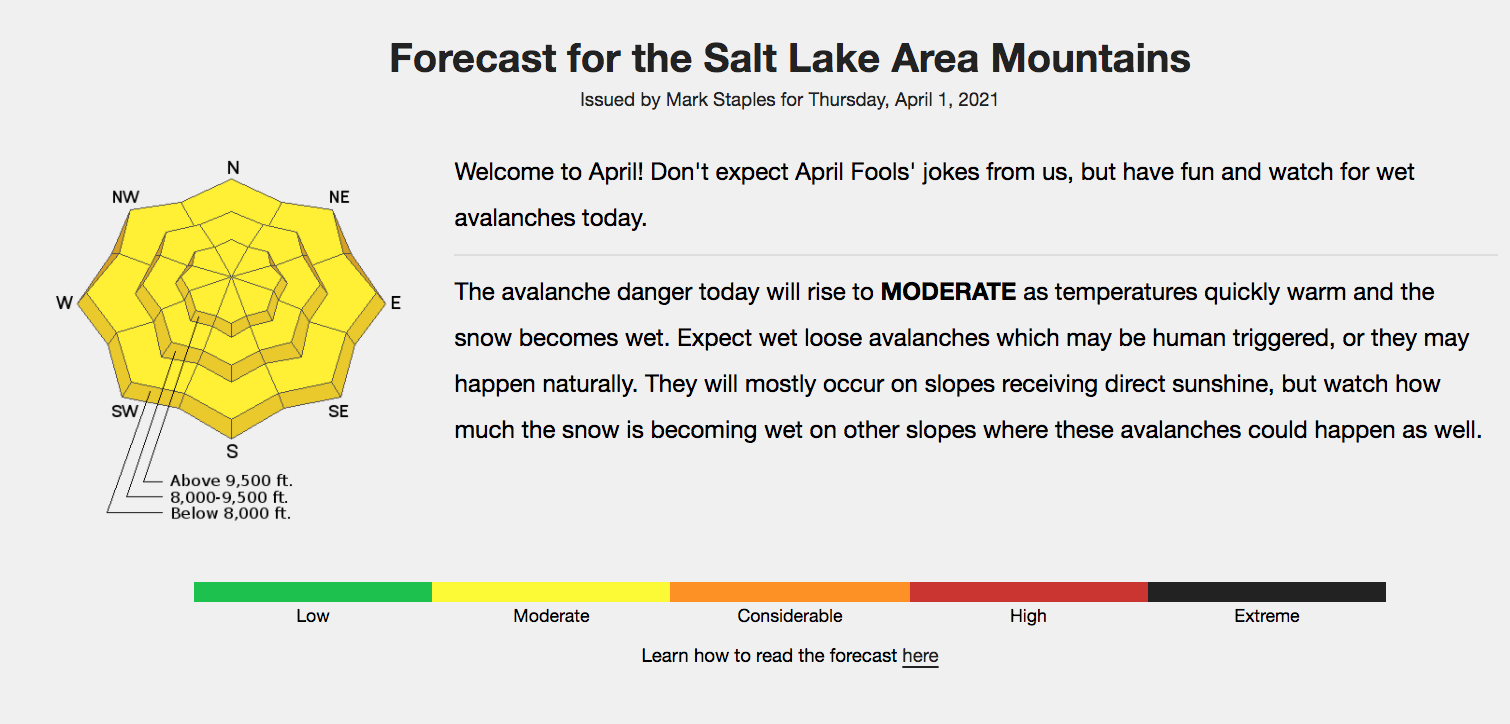This screenshot has height=724, width=1510.
Task: Click the bold MODERATE danger word
Action: click(x=948, y=293)
